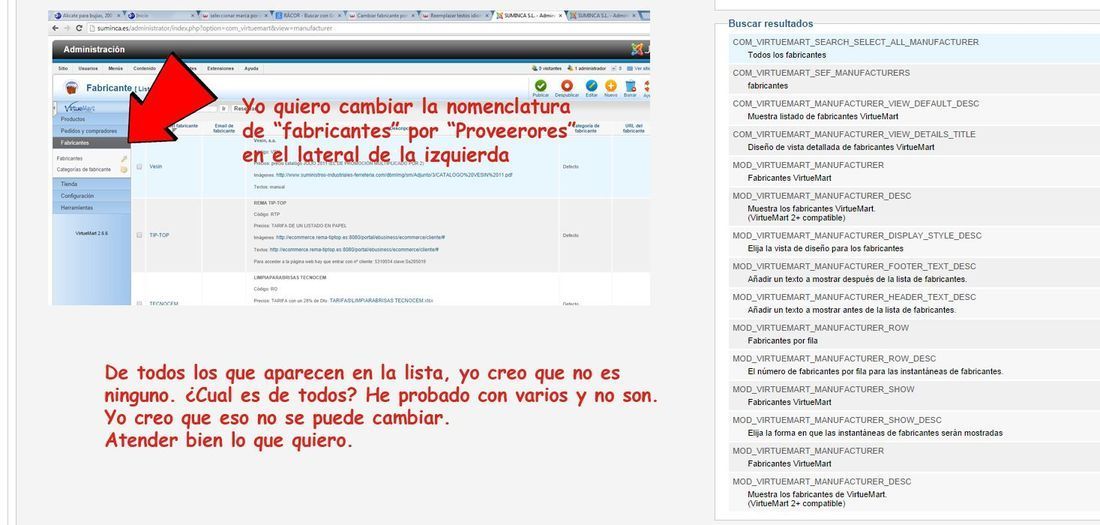Open the Categorías de fabricante submenu item
The image size is (1100, 525).
click(x=83, y=169)
